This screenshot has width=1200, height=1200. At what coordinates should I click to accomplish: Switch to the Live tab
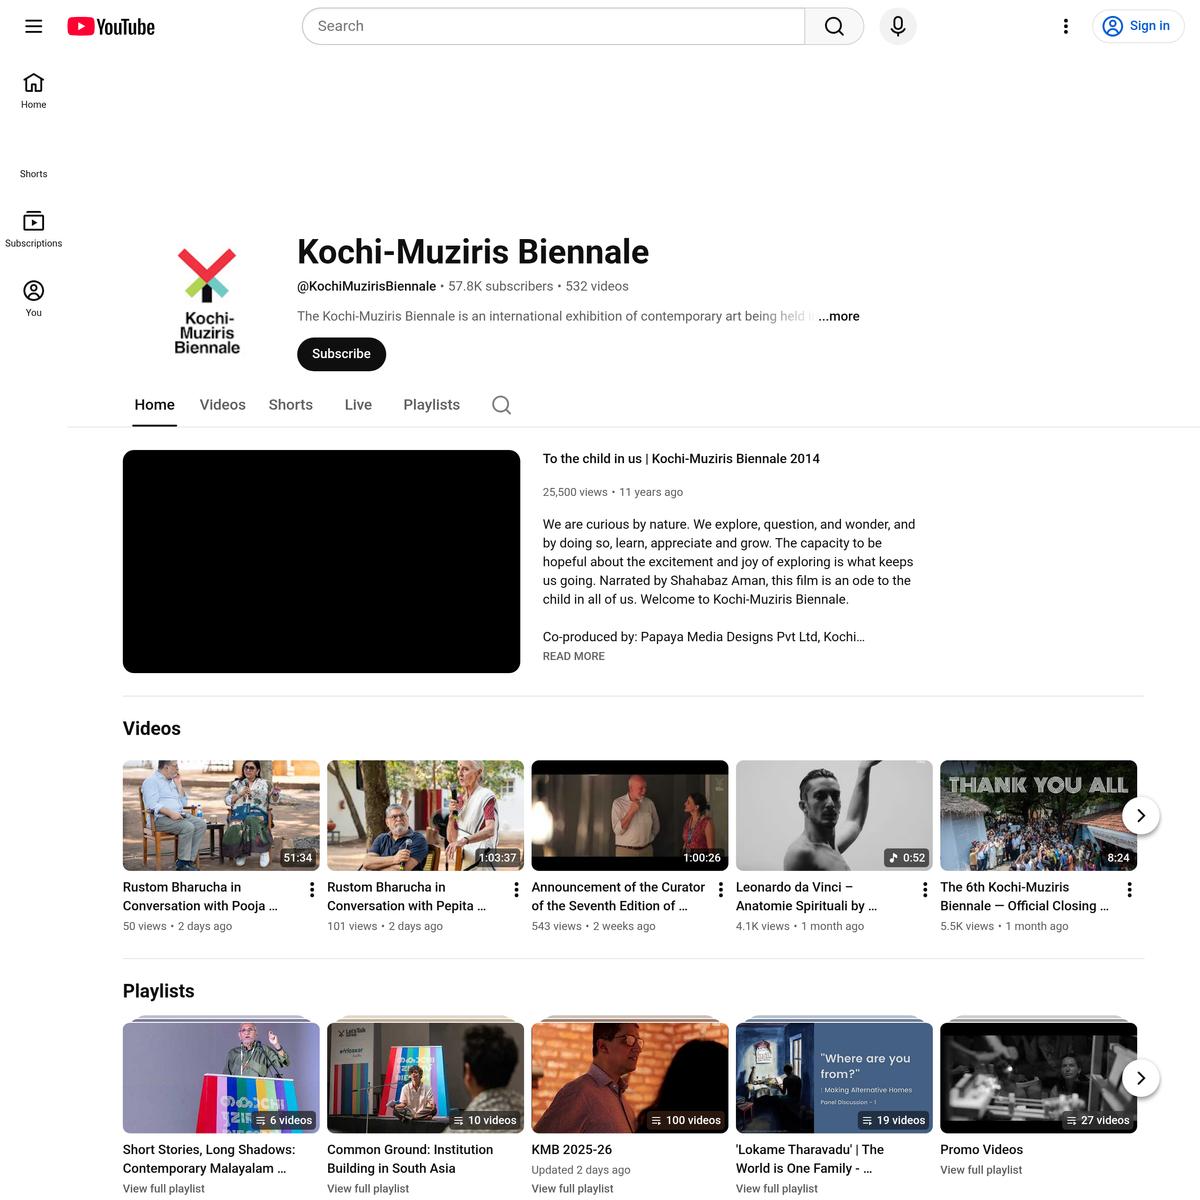358,405
